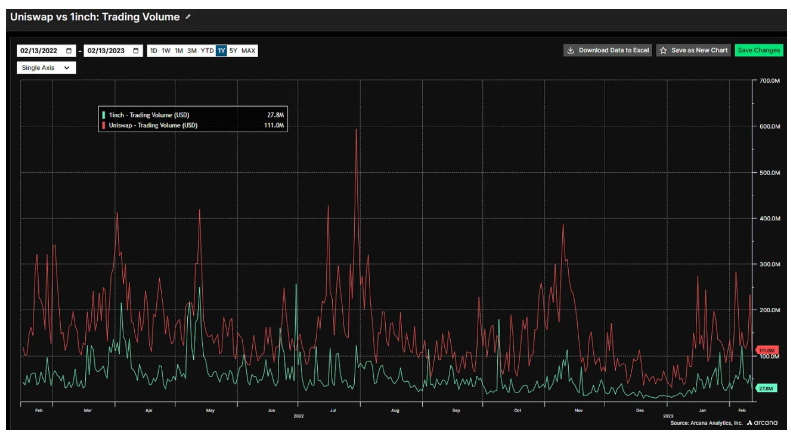Viewport: 791px width, 435px height.
Task: Select the 5Y time range
Action: [x=233, y=50]
